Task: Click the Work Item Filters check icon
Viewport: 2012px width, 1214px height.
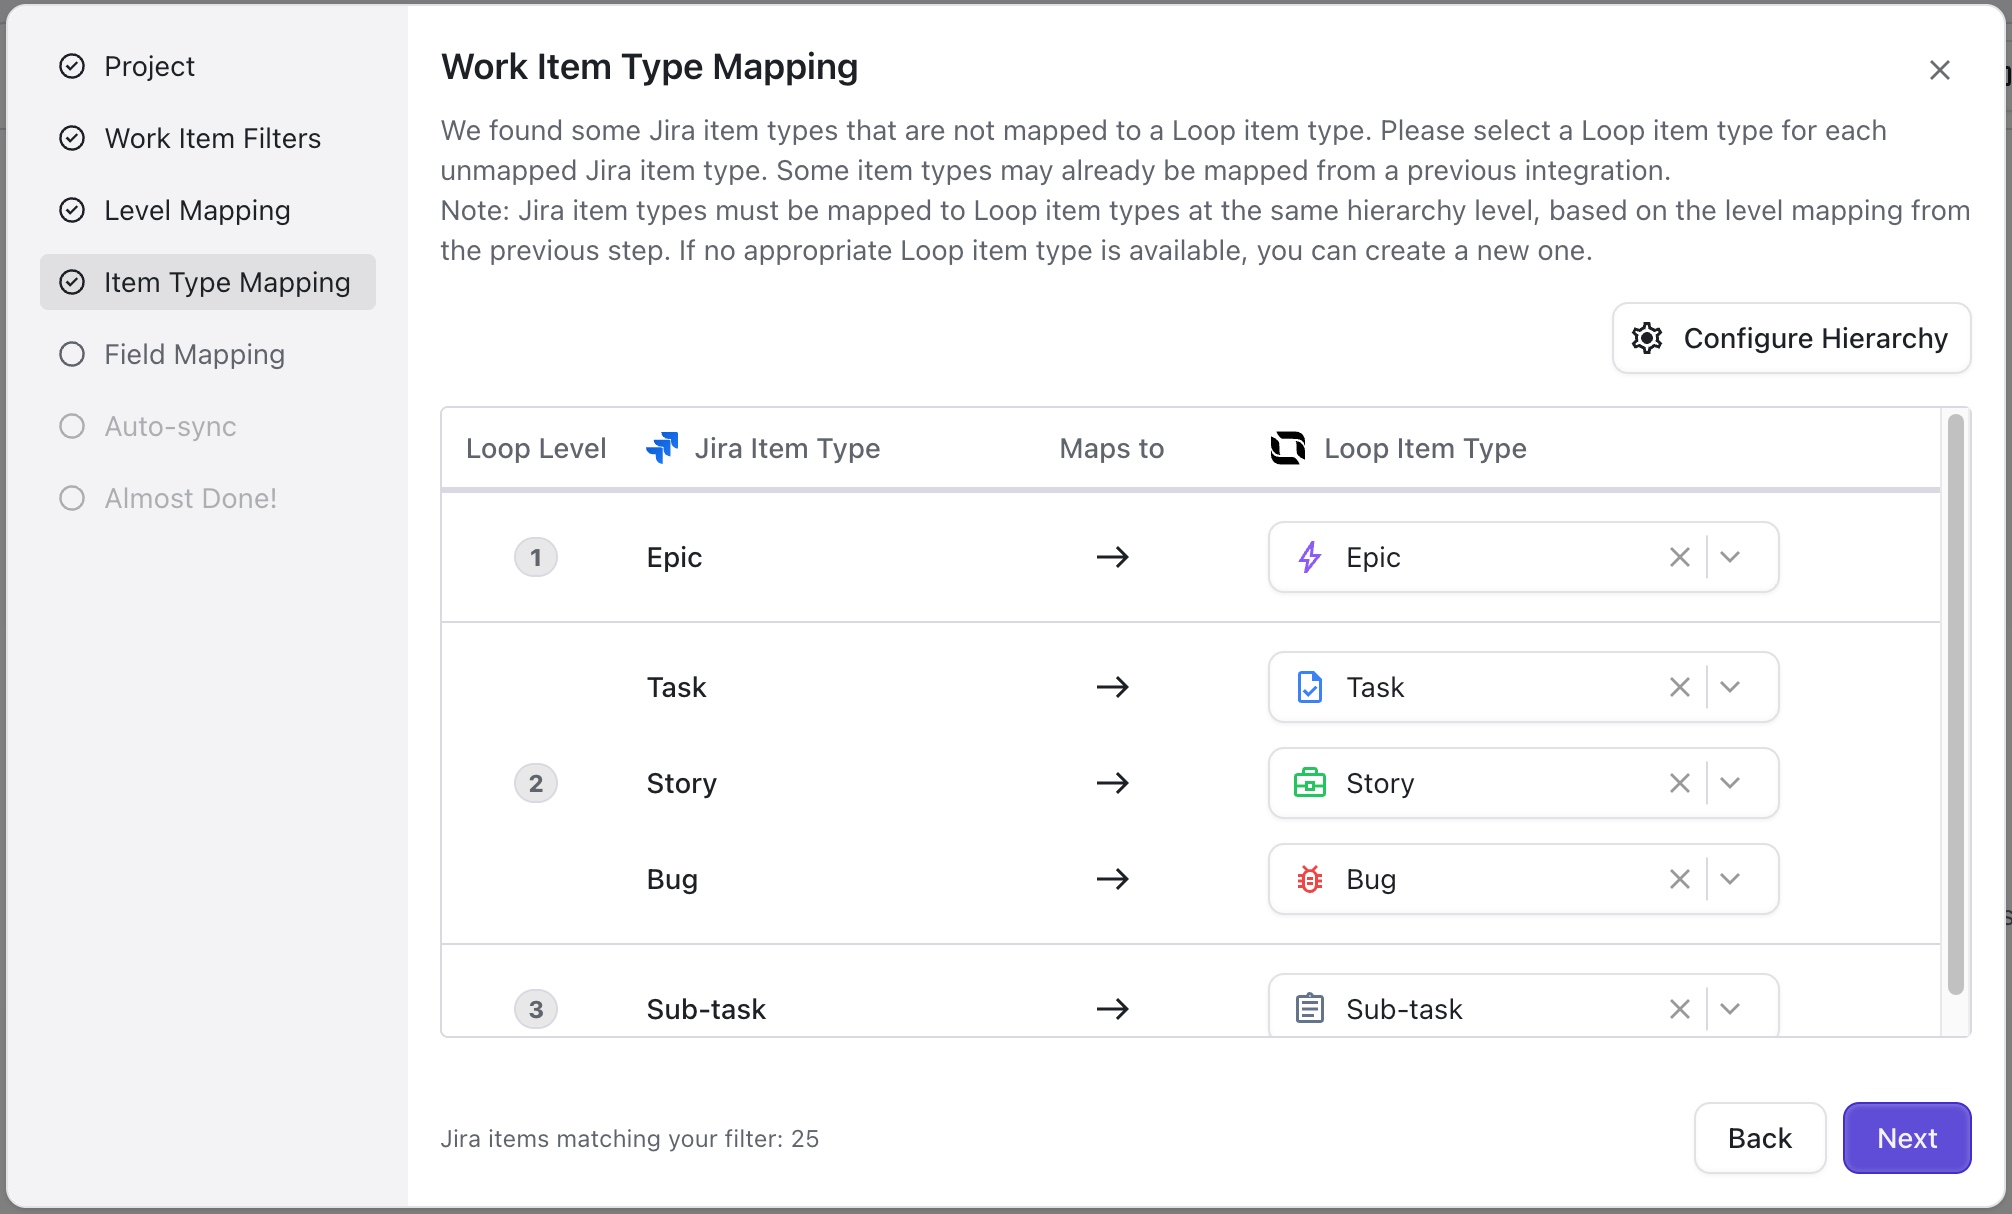Action: click(x=72, y=138)
